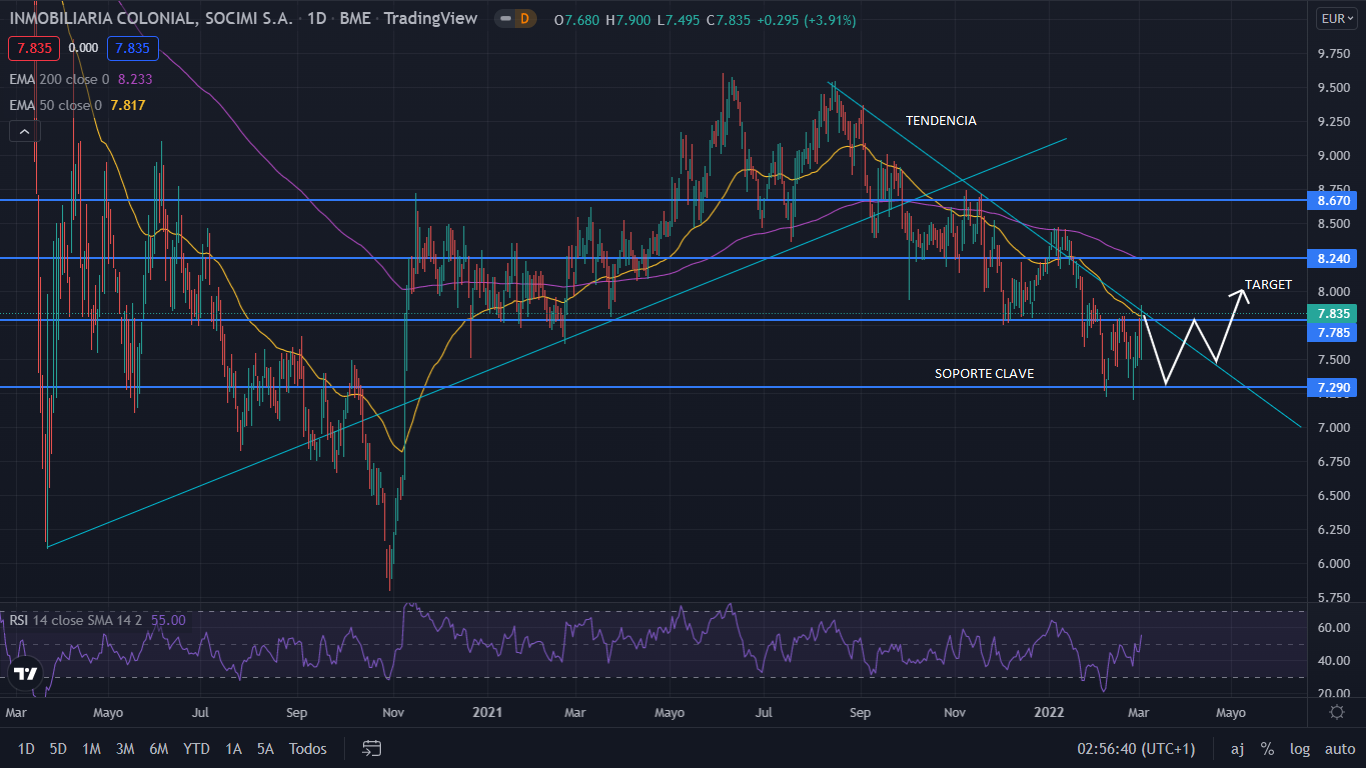Click the TradingView logo icon
The height and width of the screenshot is (768, 1366).
pyautogui.click(x=26, y=673)
